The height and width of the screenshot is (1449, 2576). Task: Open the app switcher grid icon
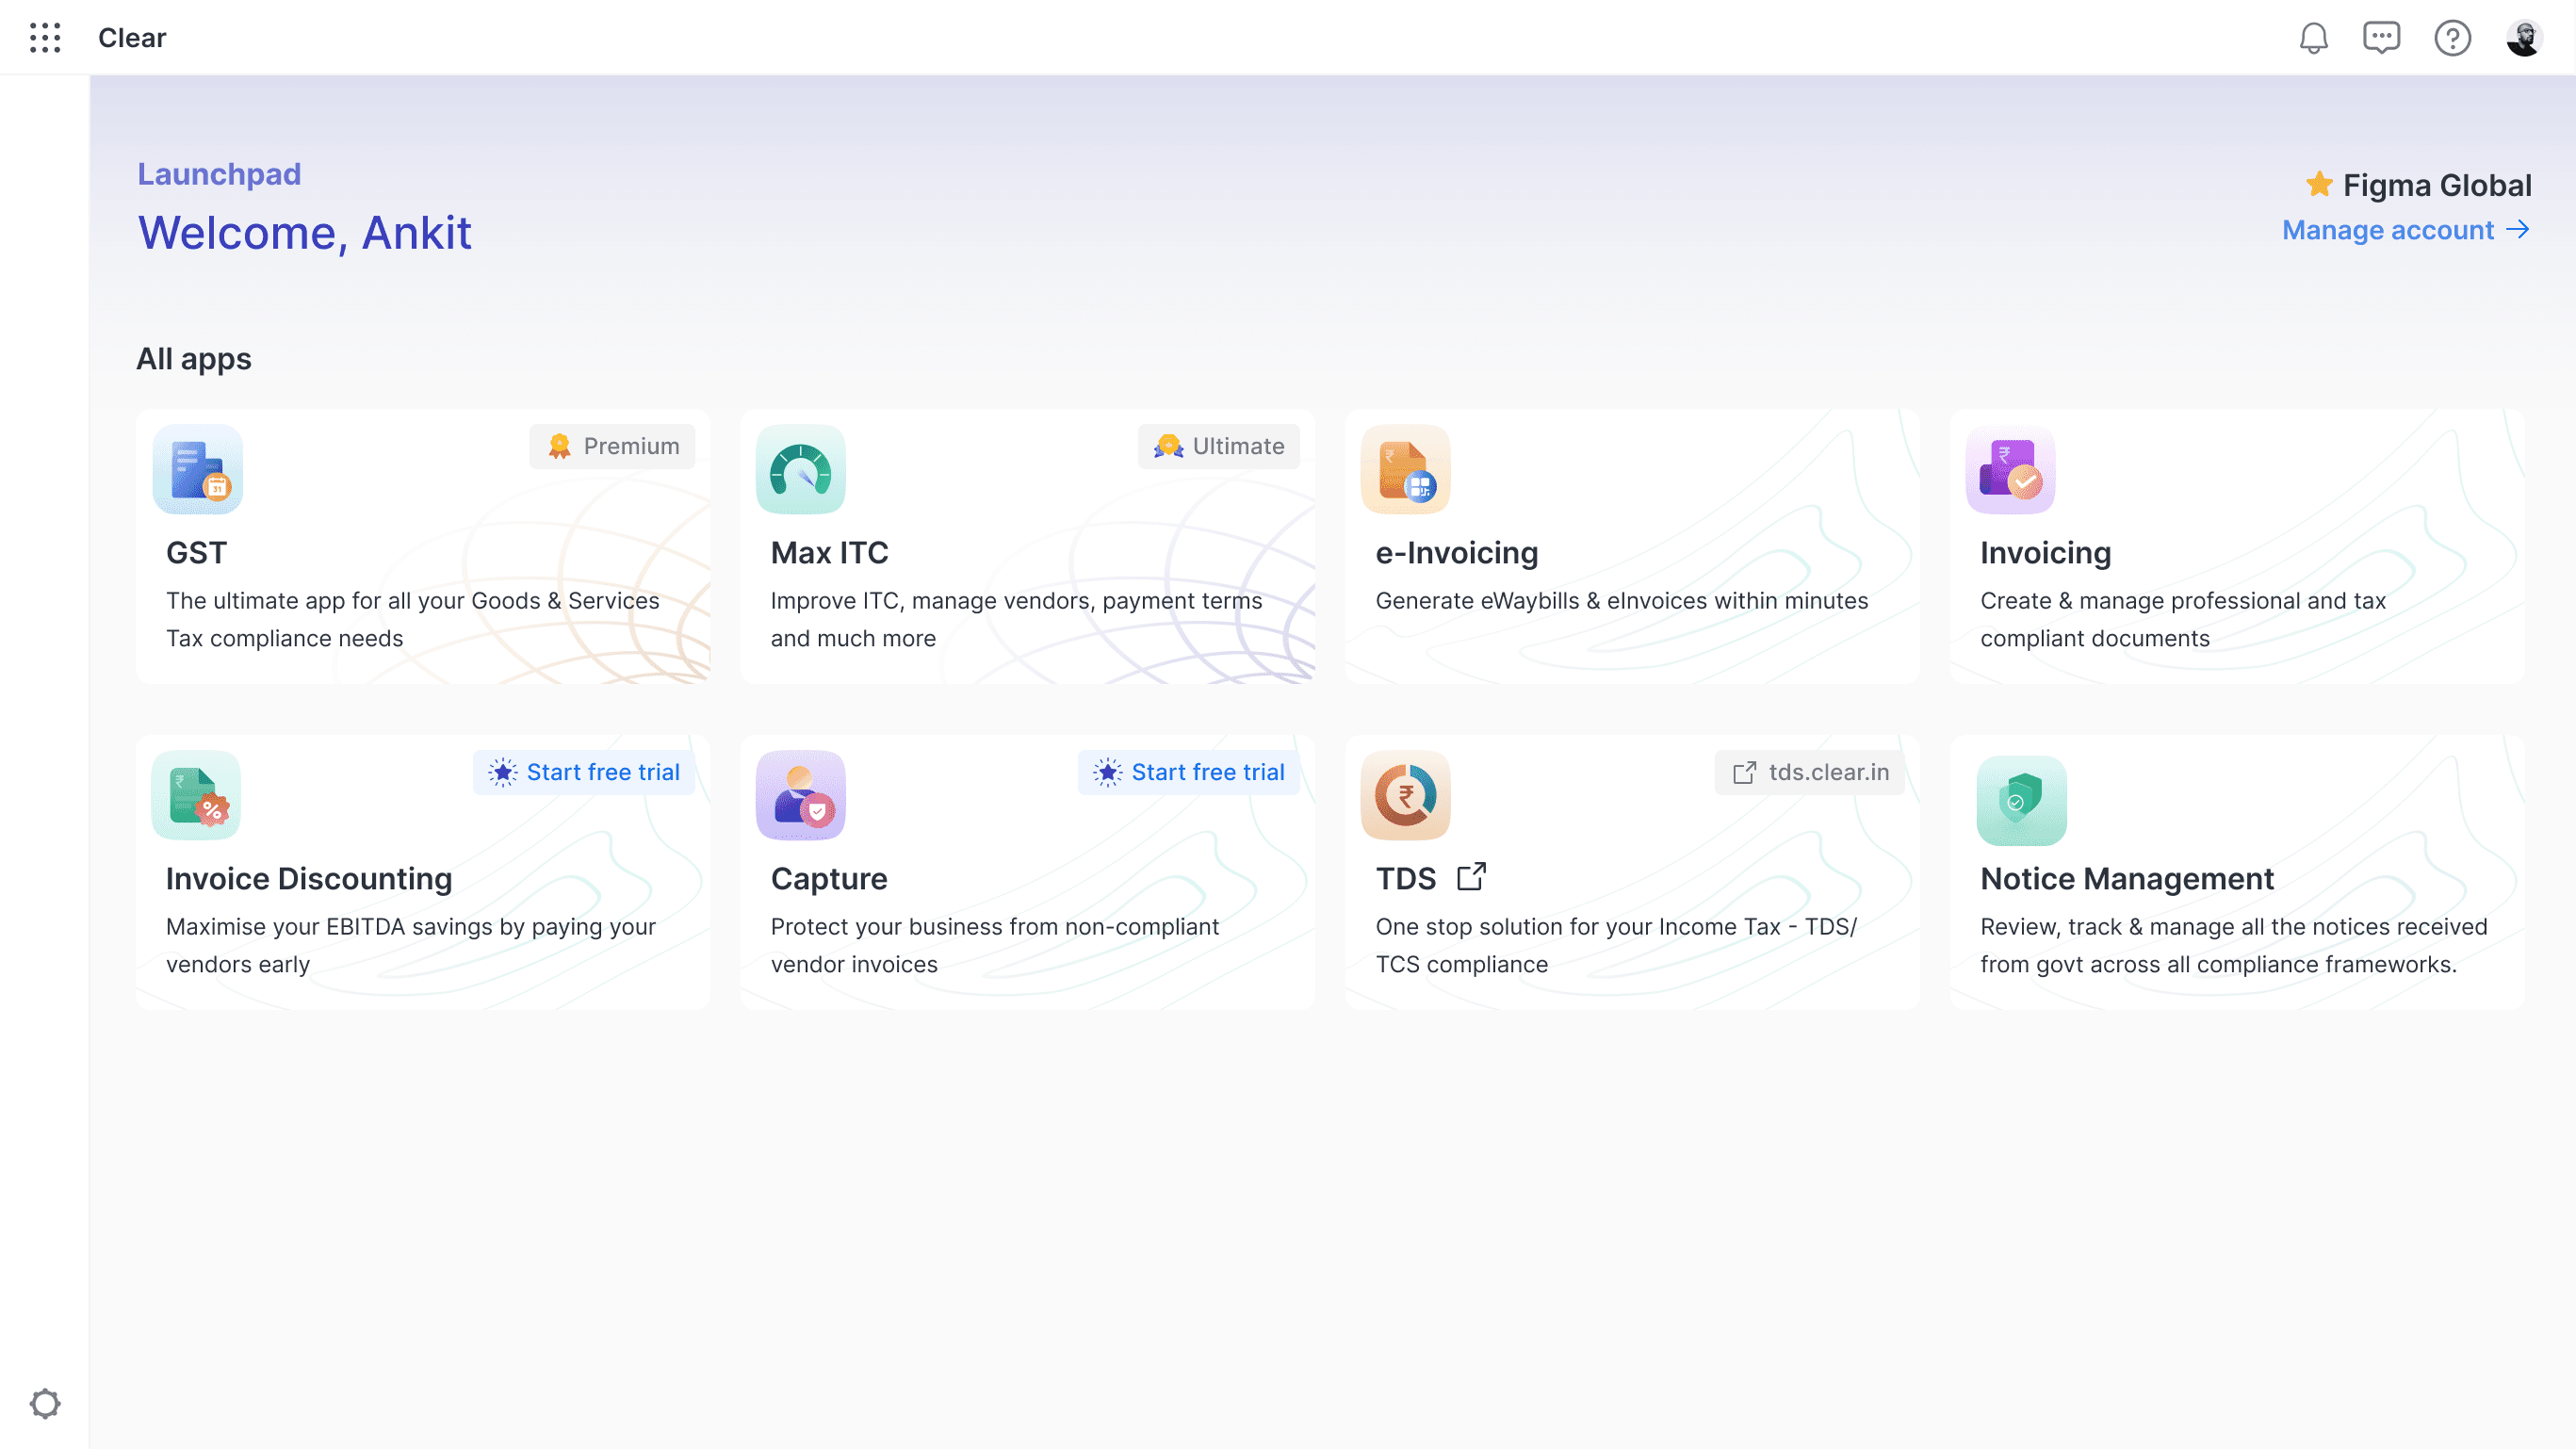click(45, 38)
